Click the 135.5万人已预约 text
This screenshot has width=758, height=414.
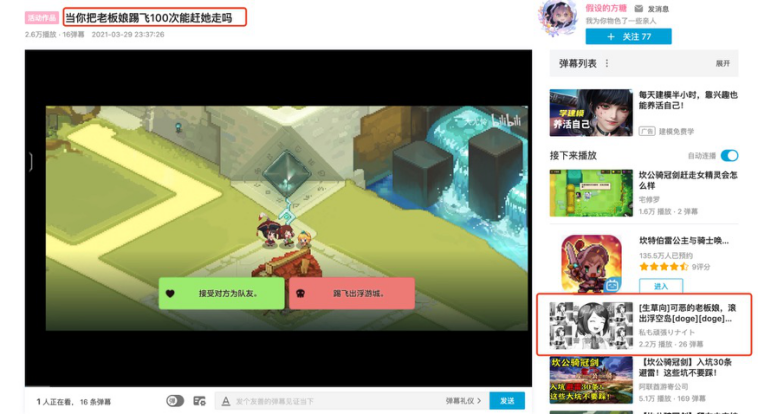pos(666,255)
